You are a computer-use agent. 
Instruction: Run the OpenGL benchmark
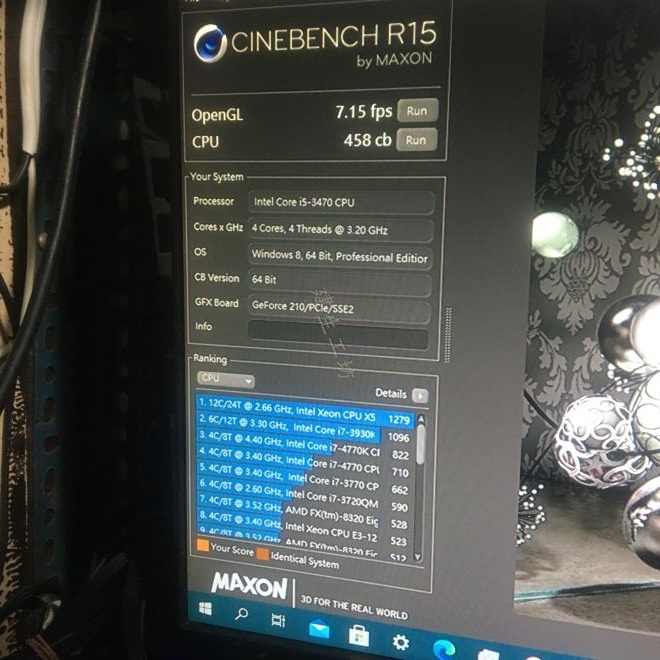pyautogui.click(x=417, y=111)
